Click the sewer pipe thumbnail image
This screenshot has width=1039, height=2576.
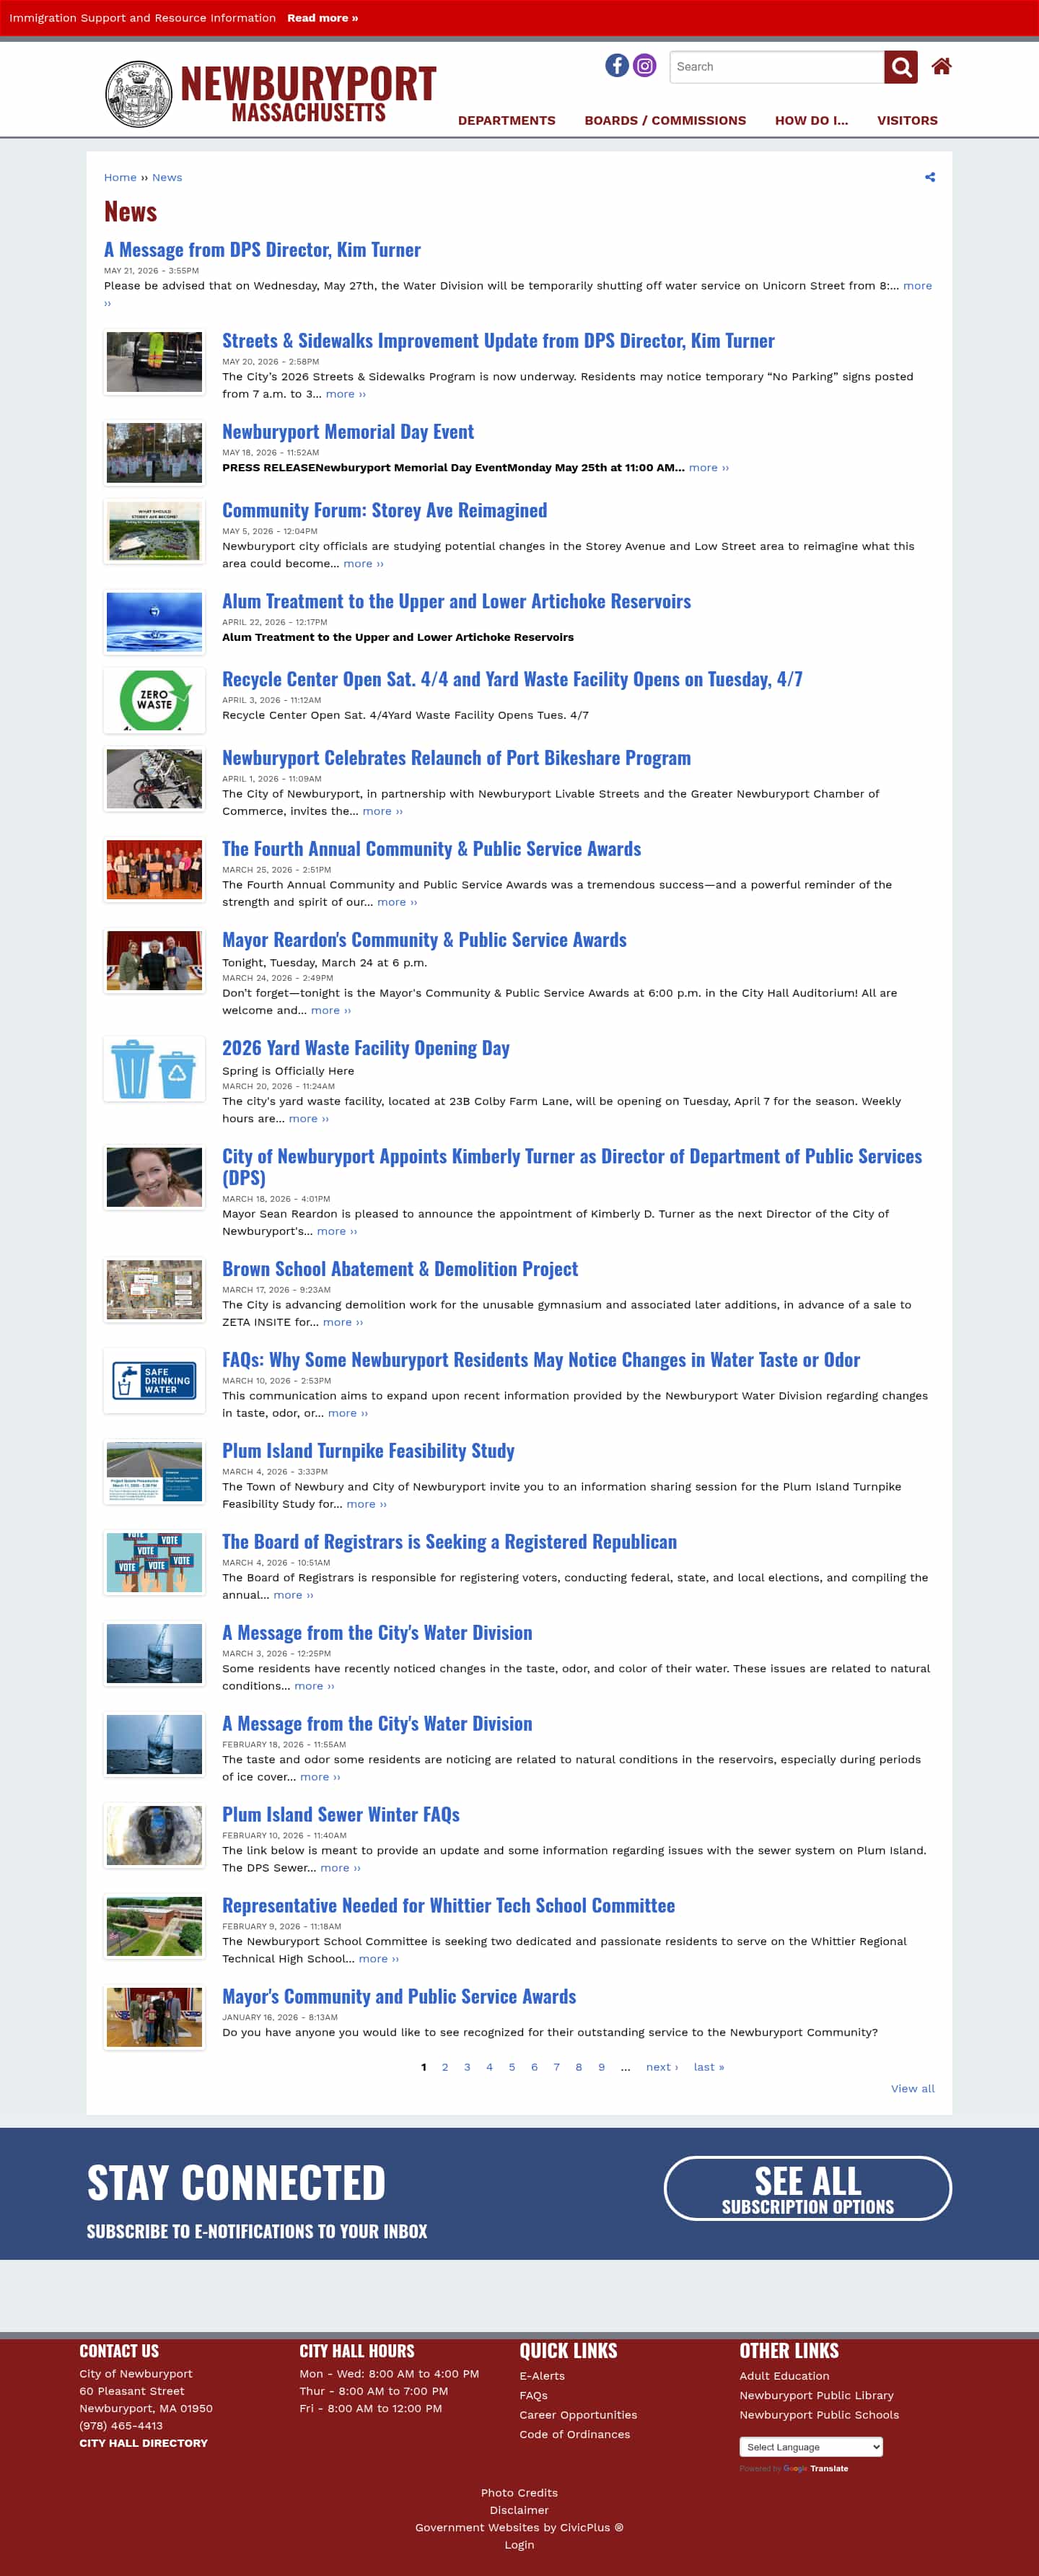tap(154, 1836)
